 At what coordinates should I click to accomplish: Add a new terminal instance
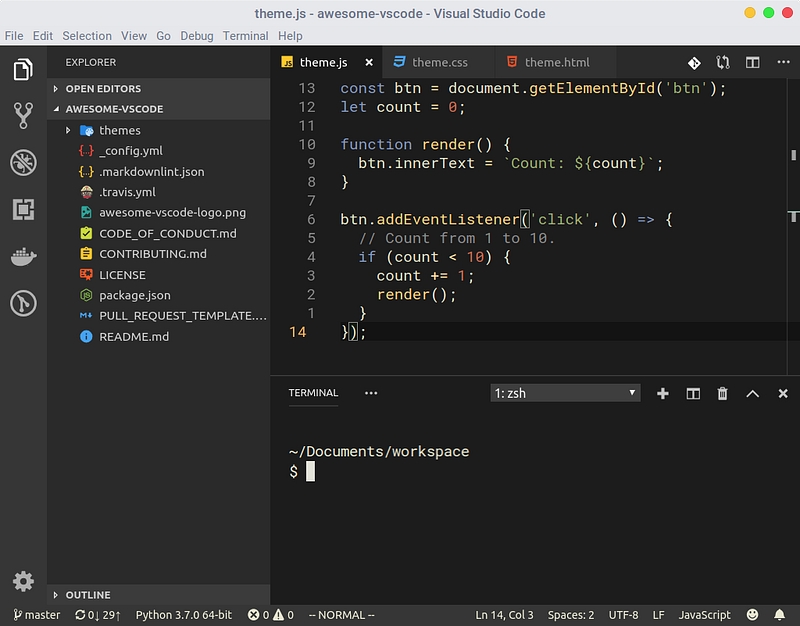pyautogui.click(x=662, y=394)
